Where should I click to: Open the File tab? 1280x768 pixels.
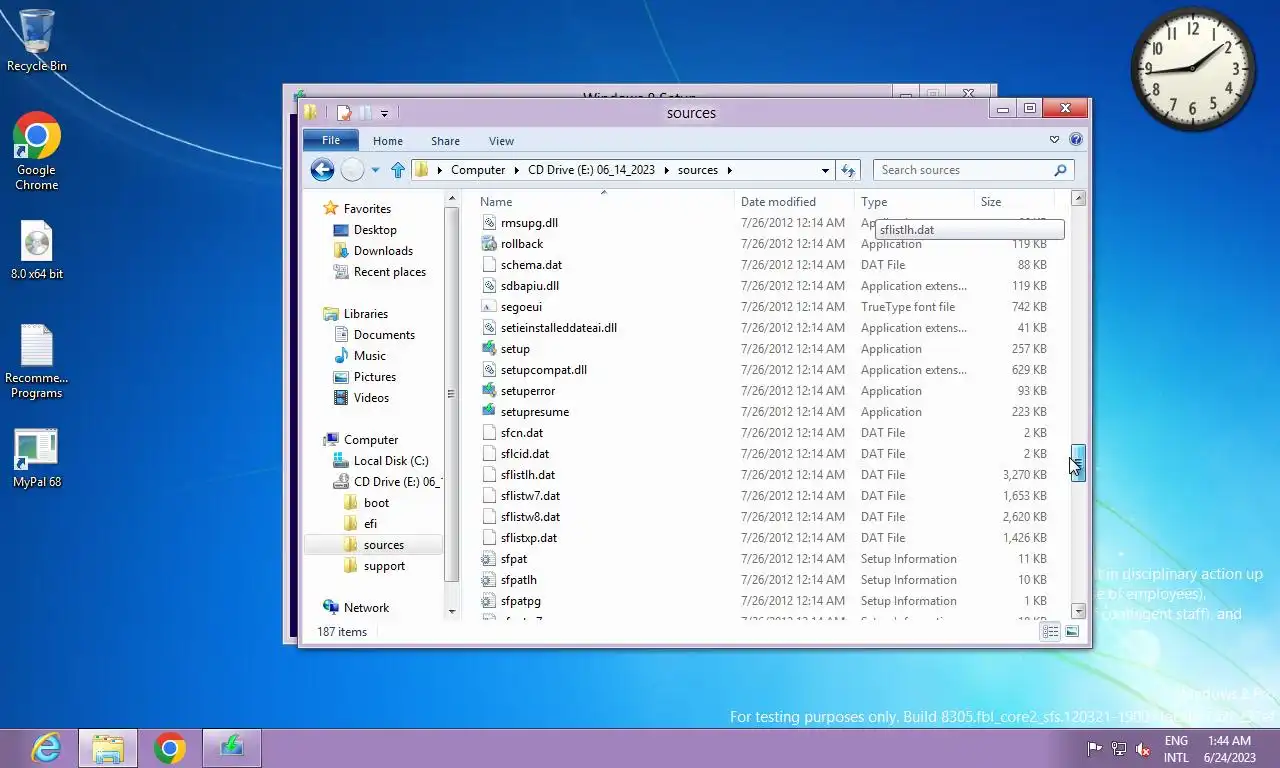331,140
